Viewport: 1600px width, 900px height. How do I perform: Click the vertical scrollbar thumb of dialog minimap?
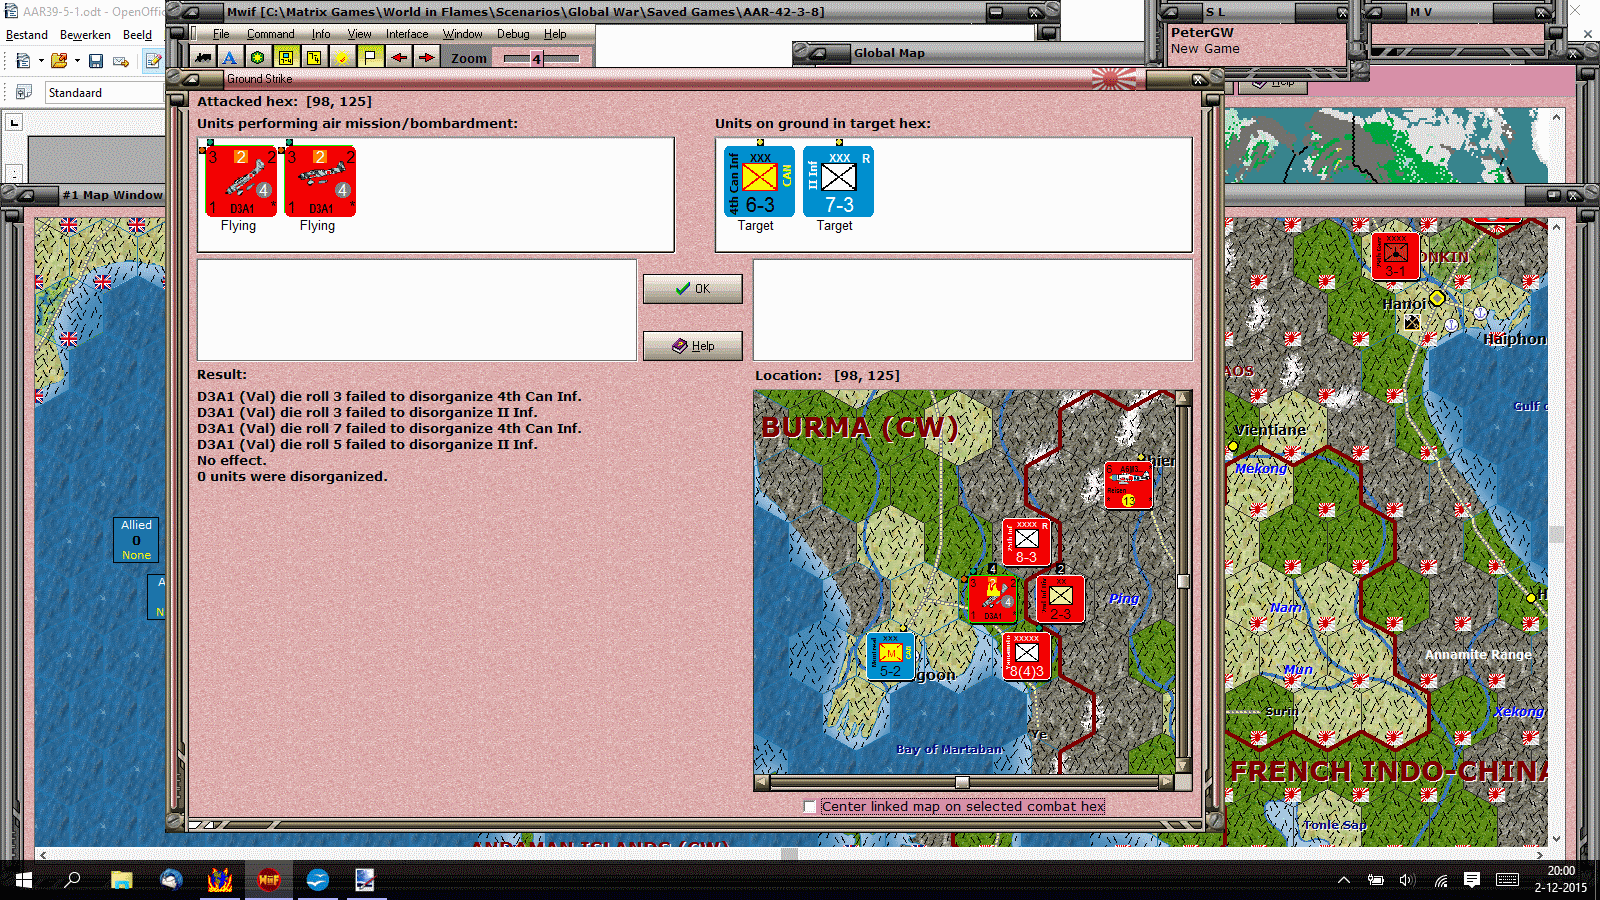1184,581
